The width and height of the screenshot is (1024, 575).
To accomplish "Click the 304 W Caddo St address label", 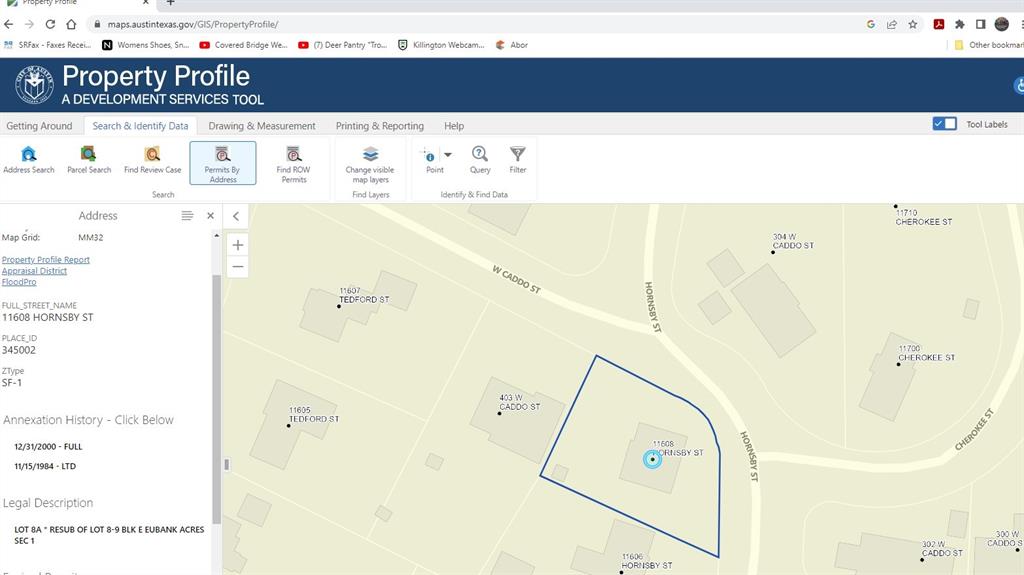I will pyautogui.click(x=793, y=241).
